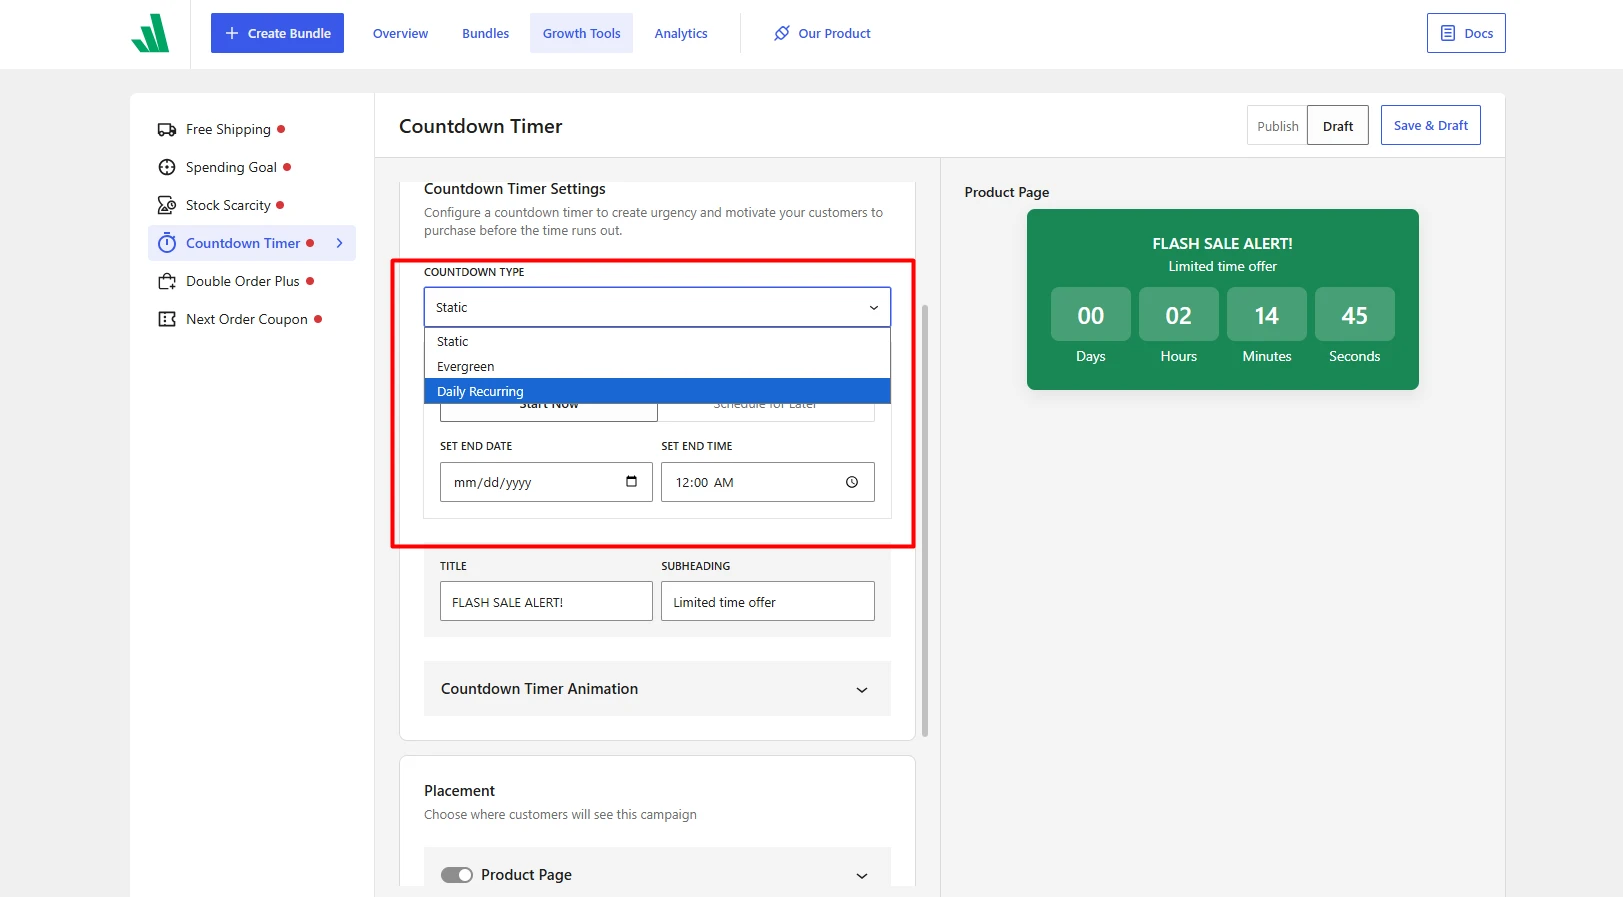
Task: Open the Bundles tab
Action: 486,33
